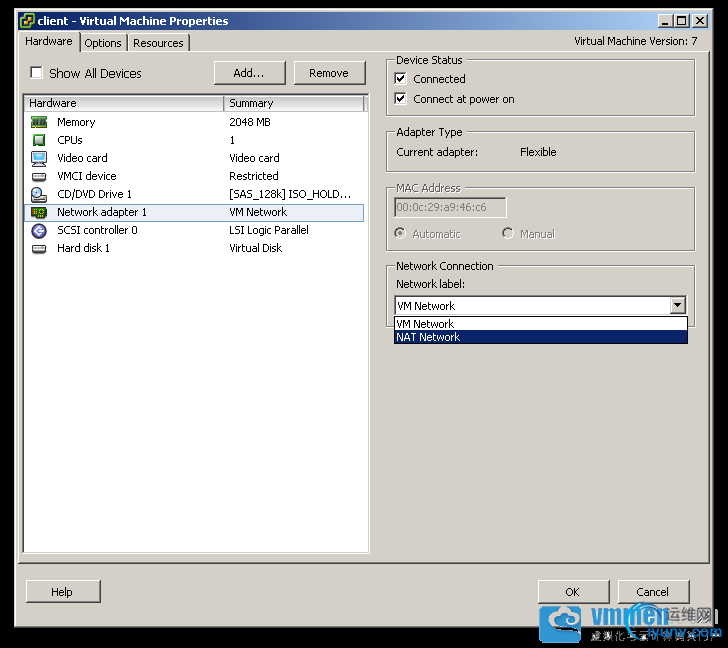The image size is (728, 648).
Task: Select the Memory row label
Action: pyautogui.click(x=76, y=122)
